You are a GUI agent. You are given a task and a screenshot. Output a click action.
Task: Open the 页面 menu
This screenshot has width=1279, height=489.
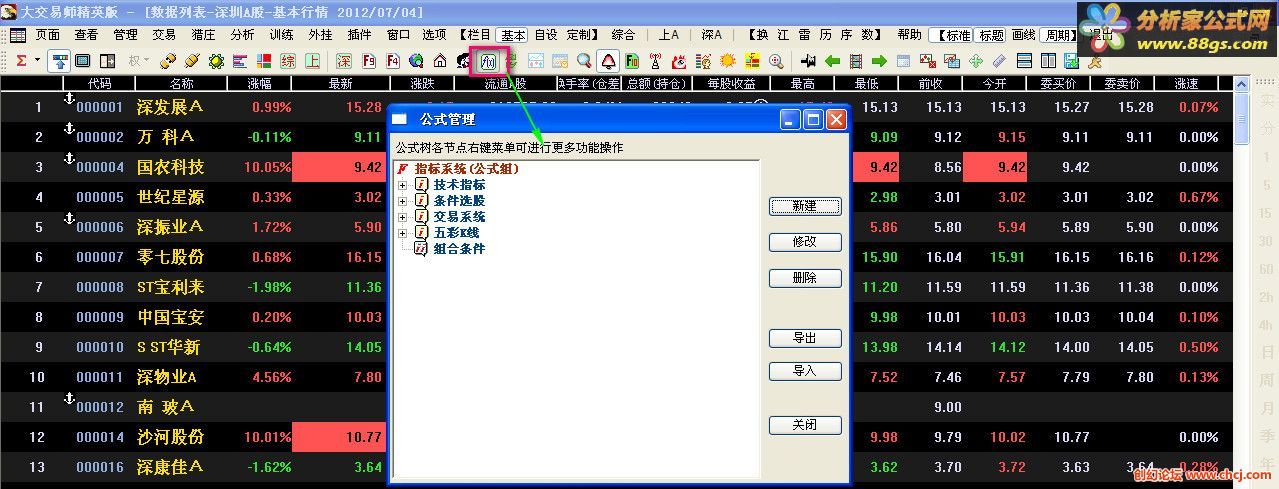point(47,35)
